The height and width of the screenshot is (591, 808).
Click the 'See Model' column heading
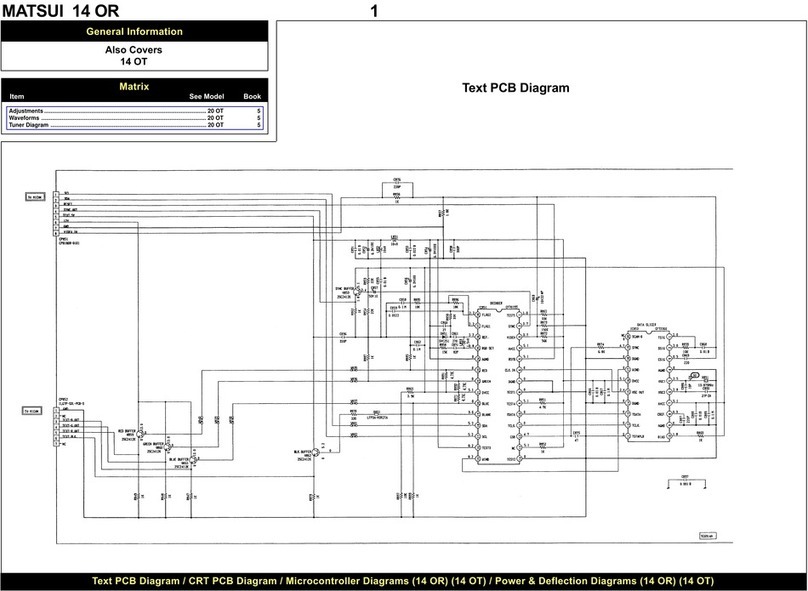pos(206,96)
